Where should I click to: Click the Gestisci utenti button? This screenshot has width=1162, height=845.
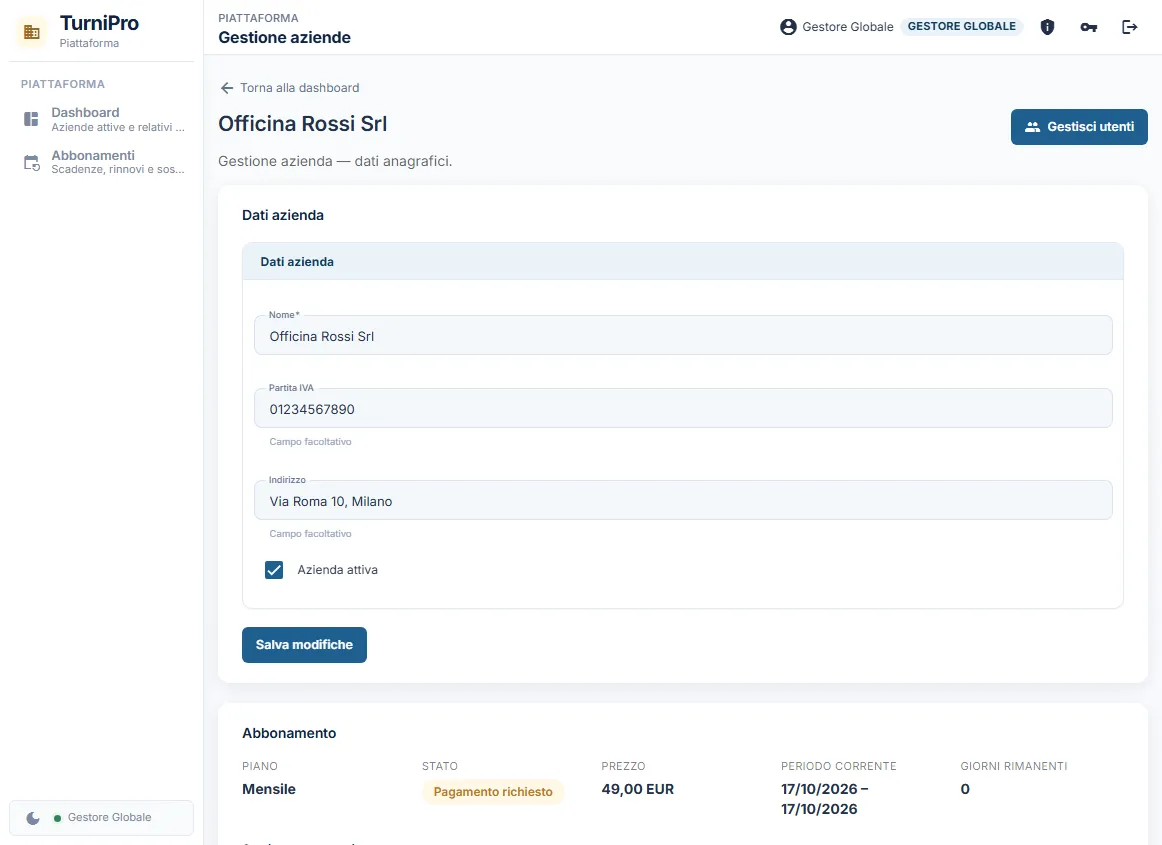[1079, 127]
